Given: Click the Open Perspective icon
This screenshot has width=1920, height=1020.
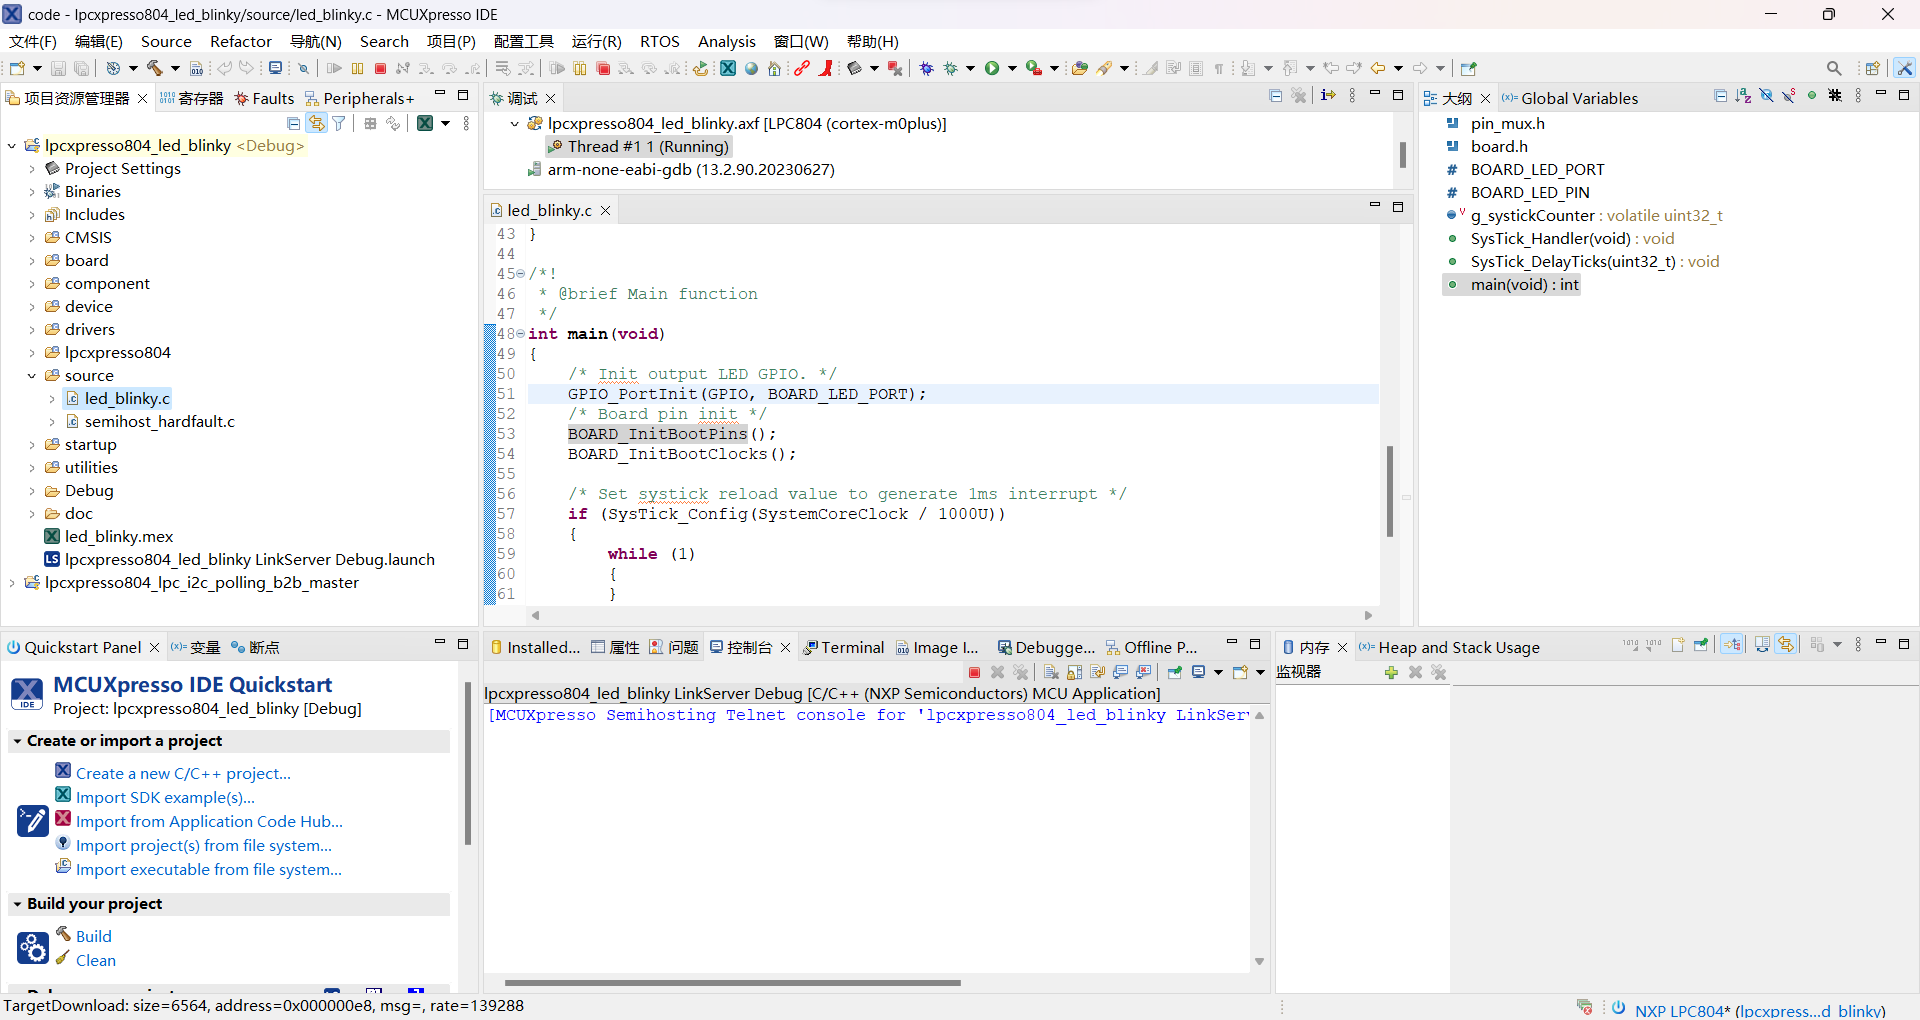Looking at the screenshot, I should (1873, 68).
